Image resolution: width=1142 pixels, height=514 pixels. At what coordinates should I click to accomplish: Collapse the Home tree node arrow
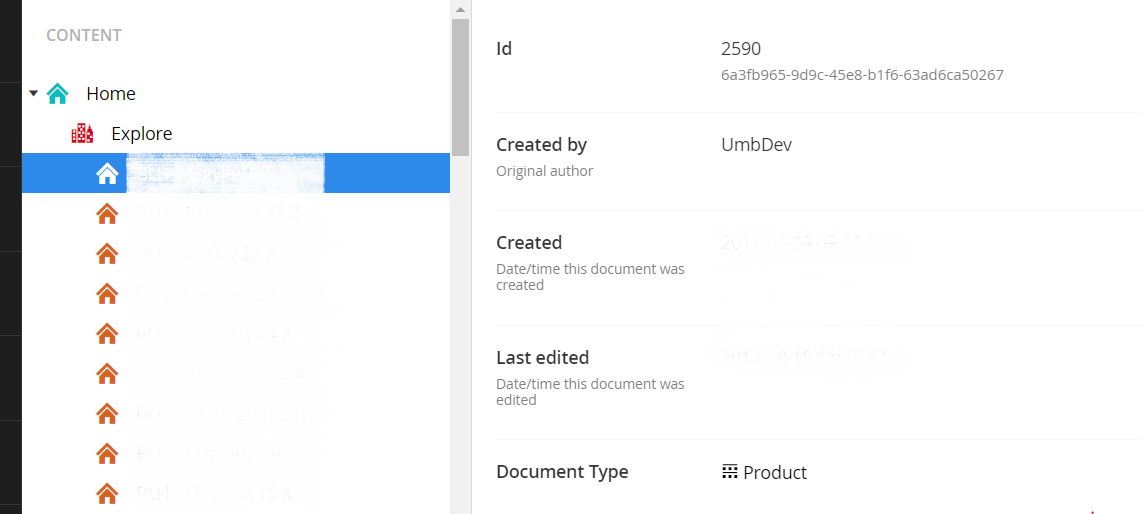pyautogui.click(x=34, y=93)
